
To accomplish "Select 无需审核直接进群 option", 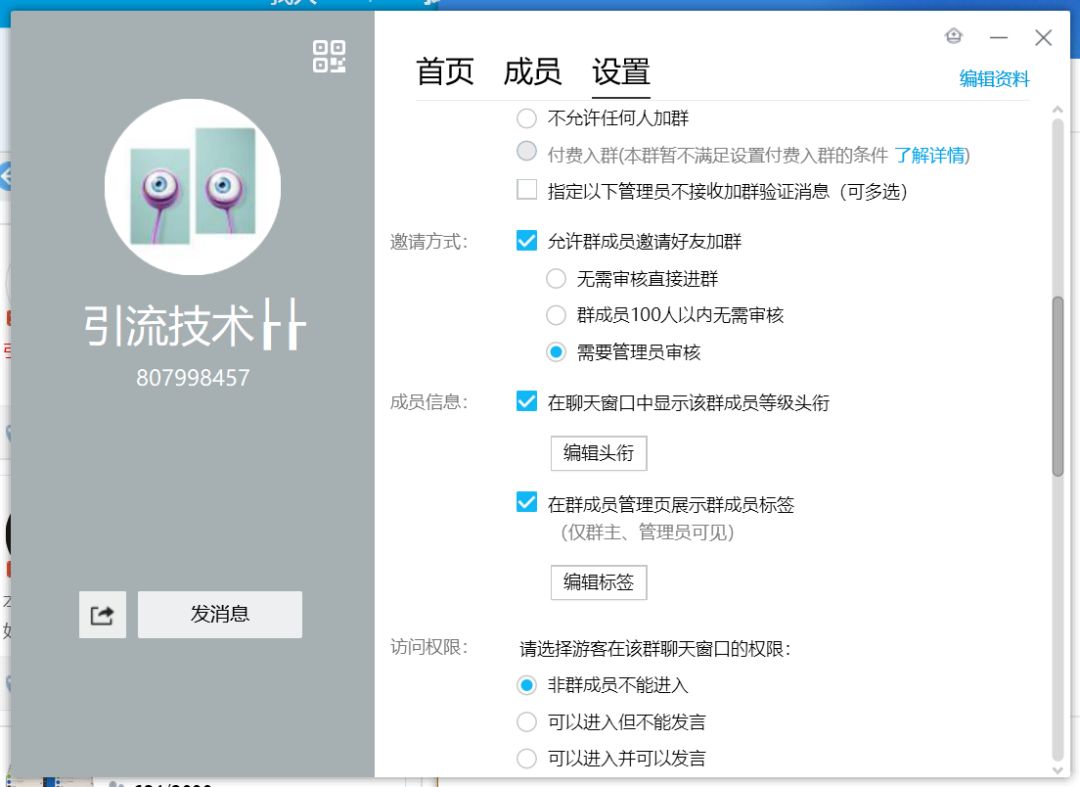I will click(x=556, y=279).
